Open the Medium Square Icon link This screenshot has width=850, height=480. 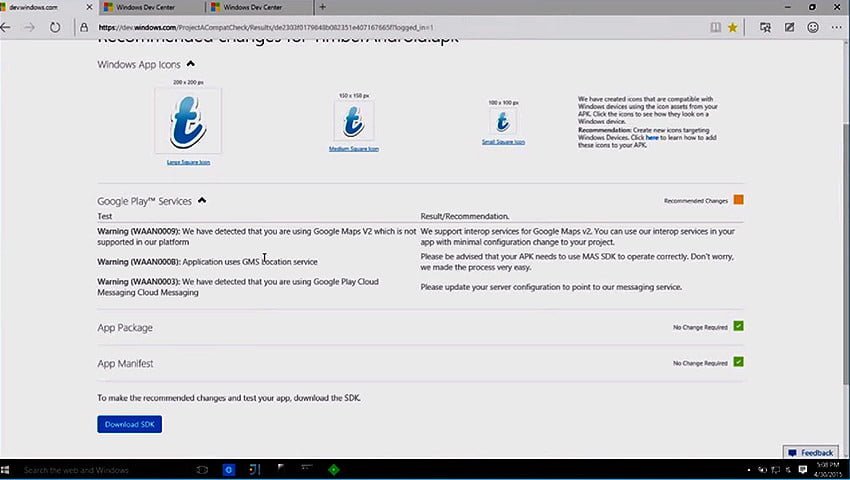pos(354,149)
